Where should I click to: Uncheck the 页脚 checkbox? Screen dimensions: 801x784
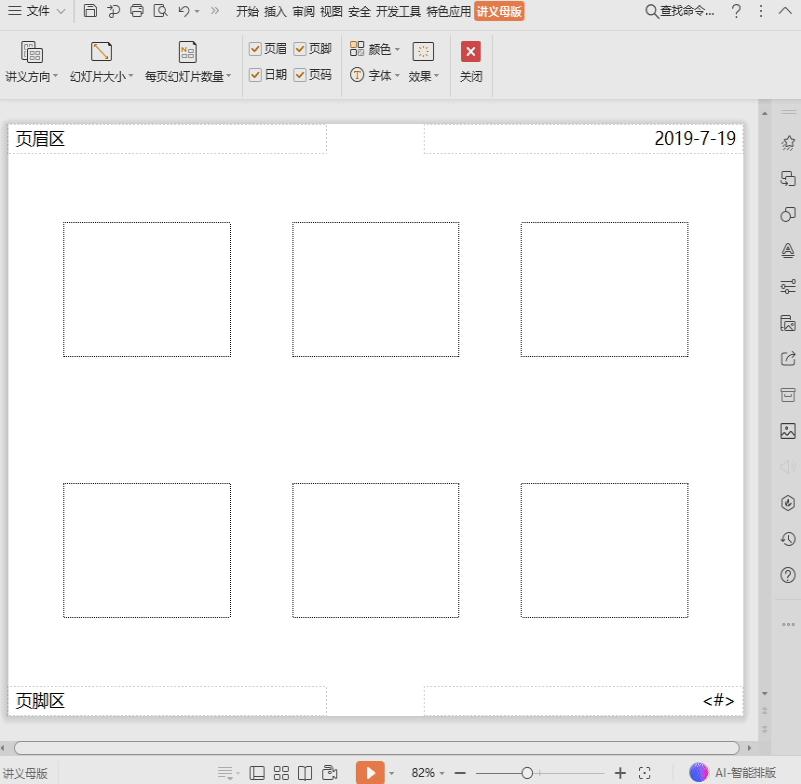coord(300,49)
